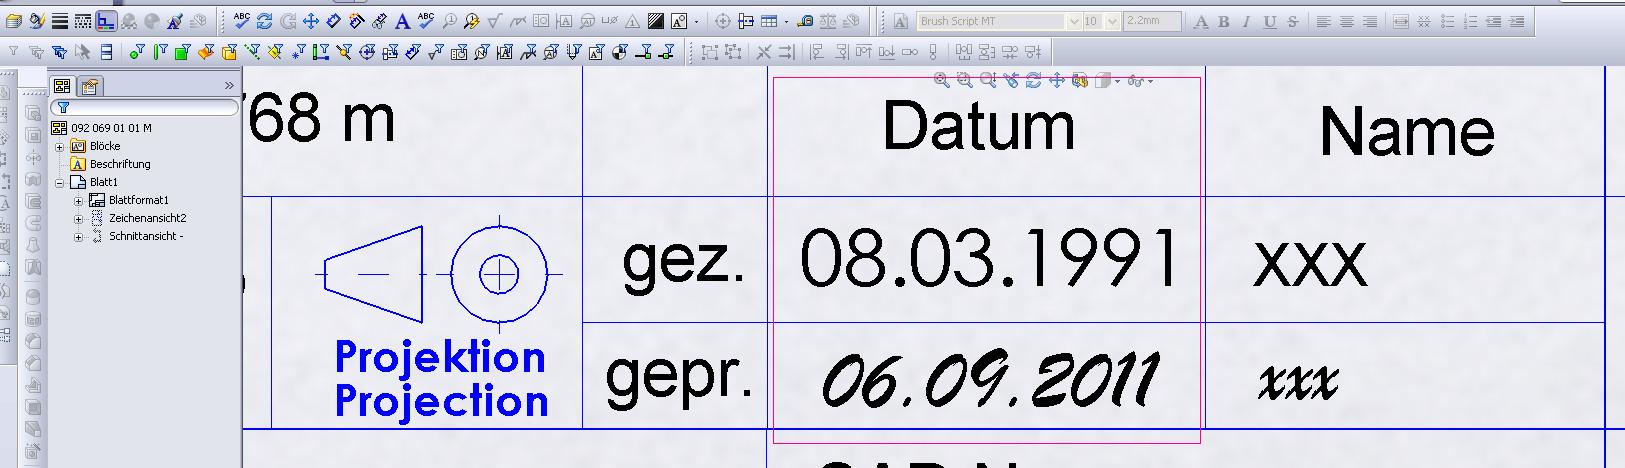Screen dimensions: 1625x468
Task: Expand the Zeichenansicht2 node
Action: [x=78, y=218]
